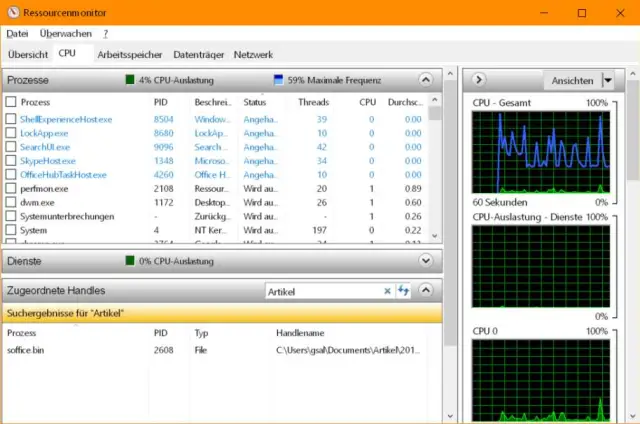Click the green square in Dienste header

(x=130, y=260)
